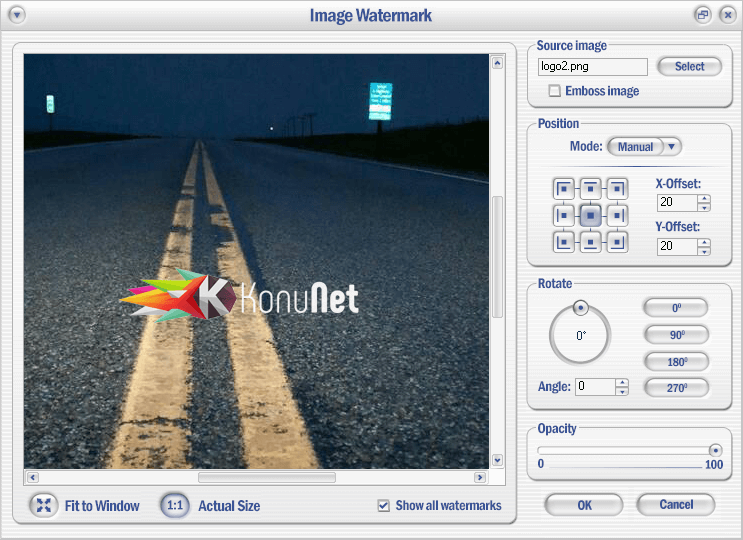The image size is (743, 540).
Task: Confirm with the OK button
Action: (584, 505)
